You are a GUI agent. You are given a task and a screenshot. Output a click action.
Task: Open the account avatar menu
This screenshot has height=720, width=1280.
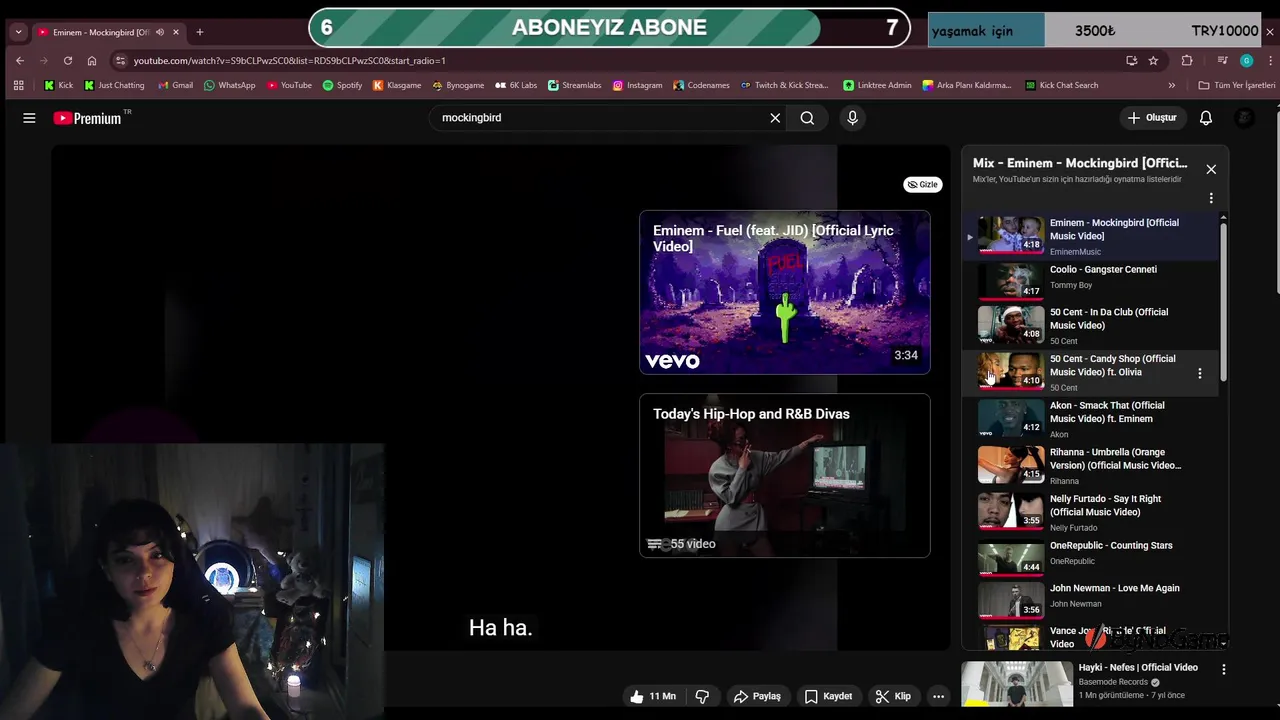coord(1244,118)
